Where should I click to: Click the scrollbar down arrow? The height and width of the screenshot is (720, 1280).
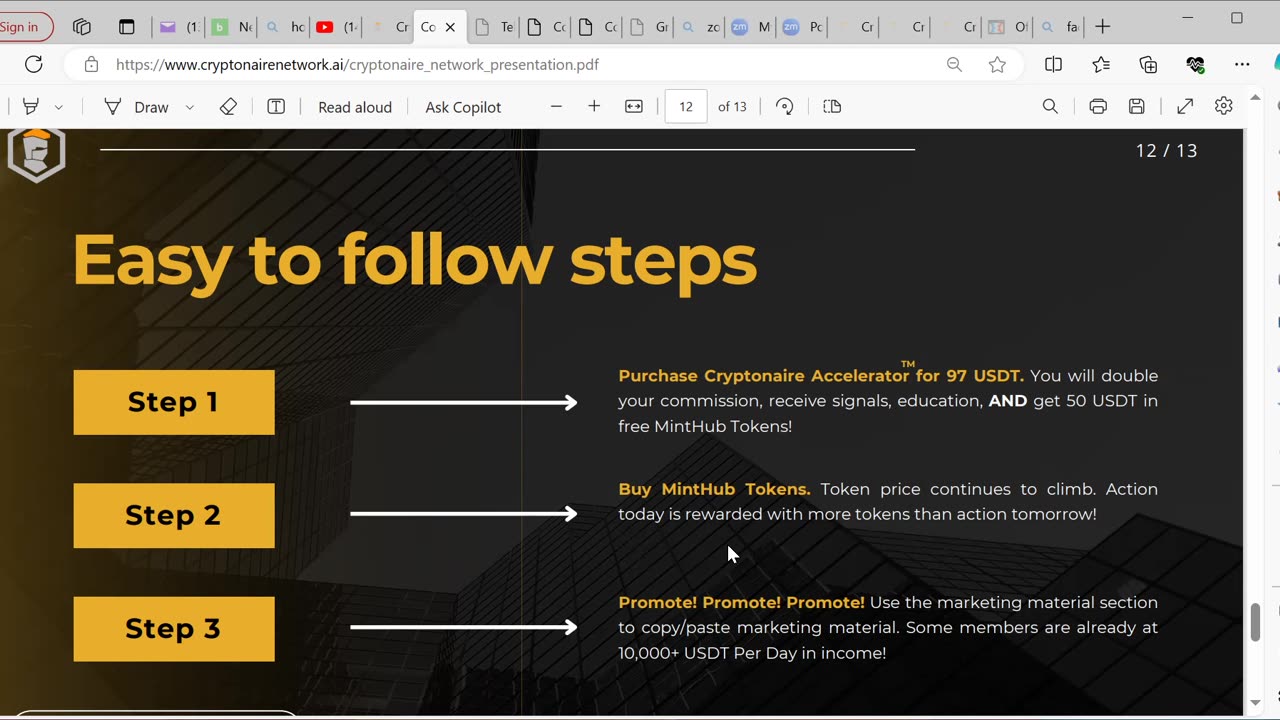click(1256, 703)
